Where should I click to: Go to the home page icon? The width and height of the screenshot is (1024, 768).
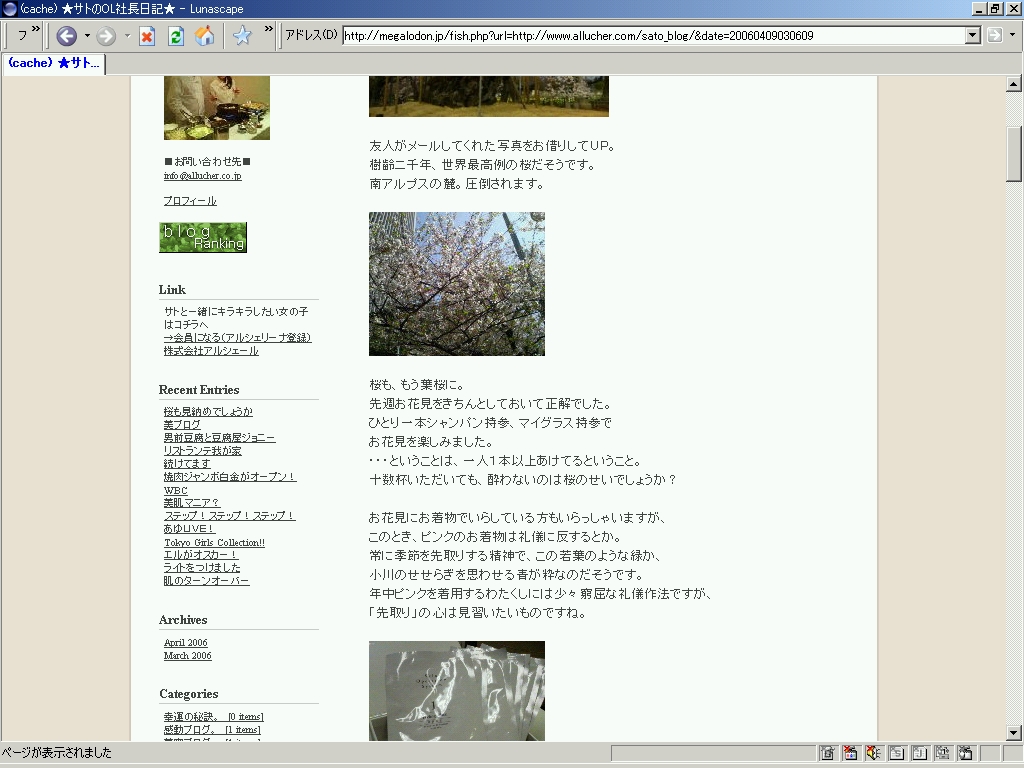[204, 36]
